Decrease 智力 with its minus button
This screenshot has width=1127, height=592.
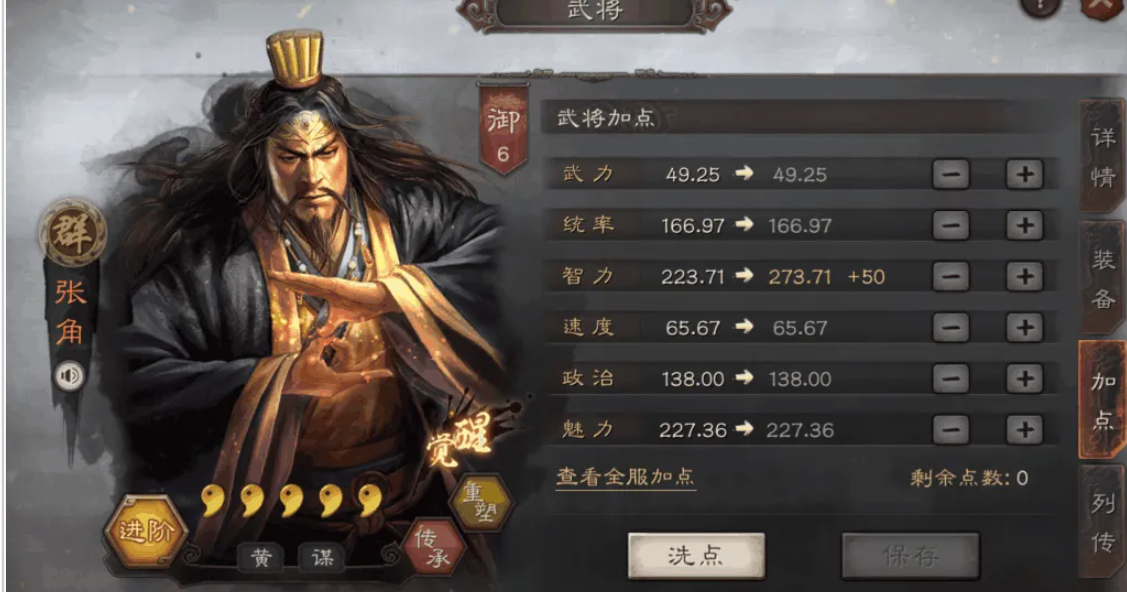tap(951, 277)
